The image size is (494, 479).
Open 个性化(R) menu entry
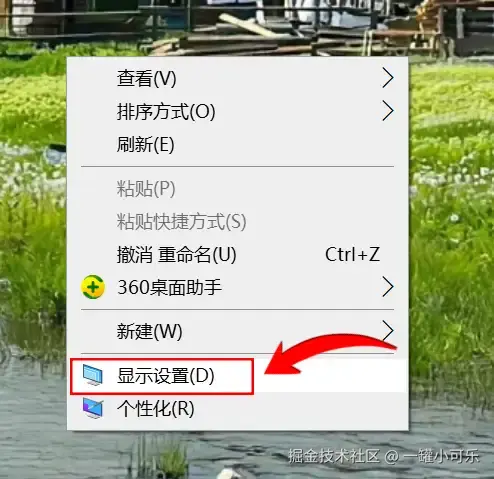[237, 408]
